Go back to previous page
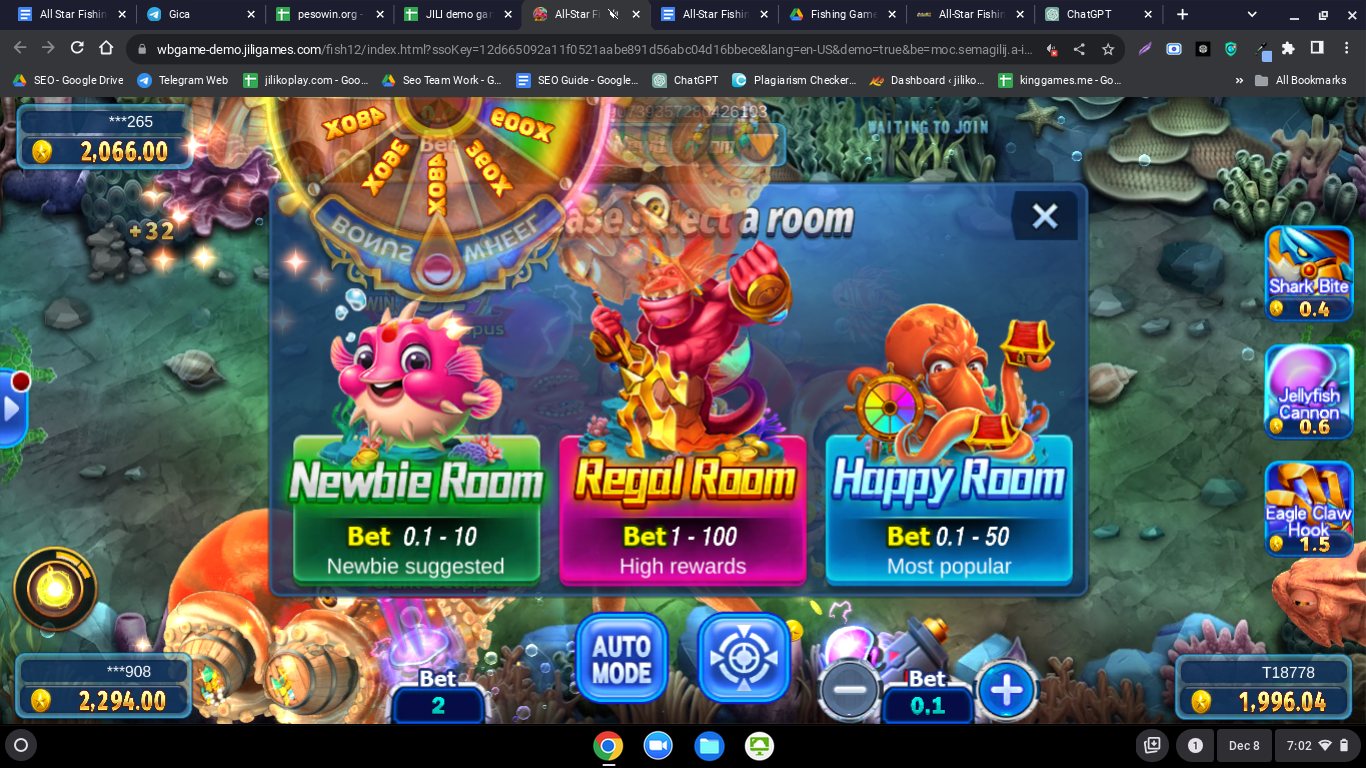This screenshot has width=1366, height=768. click(x=20, y=49)
